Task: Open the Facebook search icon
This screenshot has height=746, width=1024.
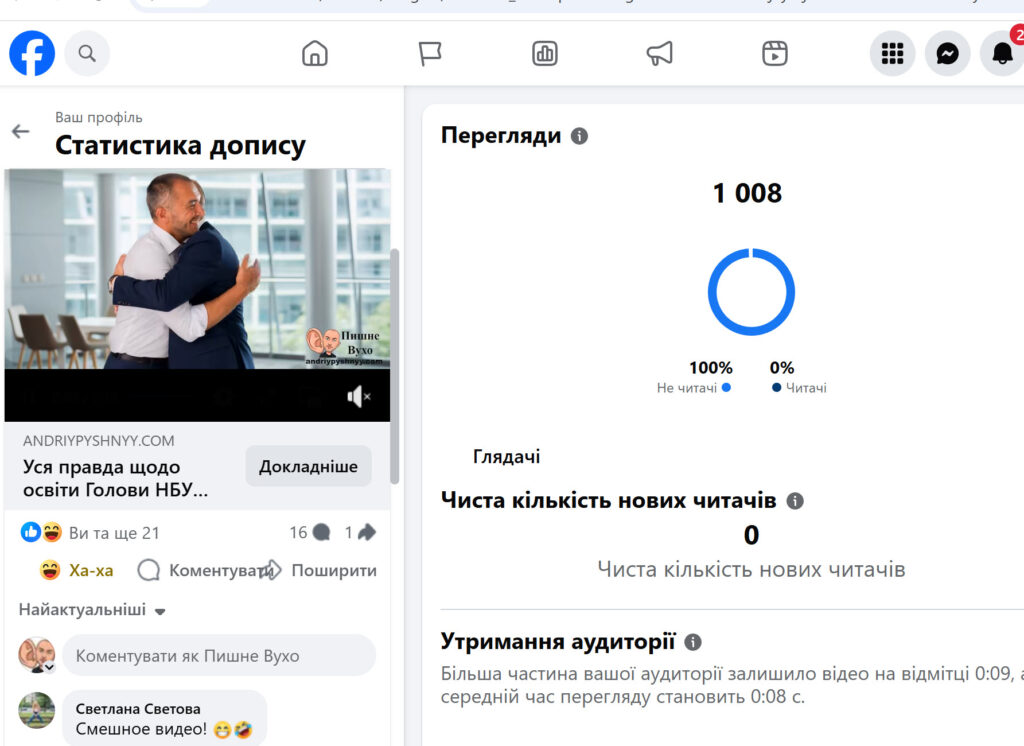Action: pos(87,53)
